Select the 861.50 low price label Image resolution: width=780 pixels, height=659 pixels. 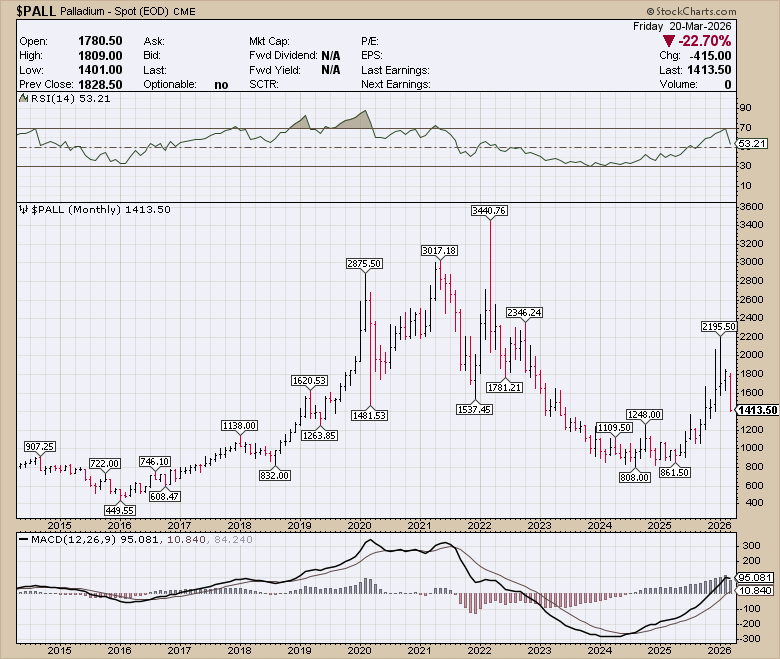(675, 472)
